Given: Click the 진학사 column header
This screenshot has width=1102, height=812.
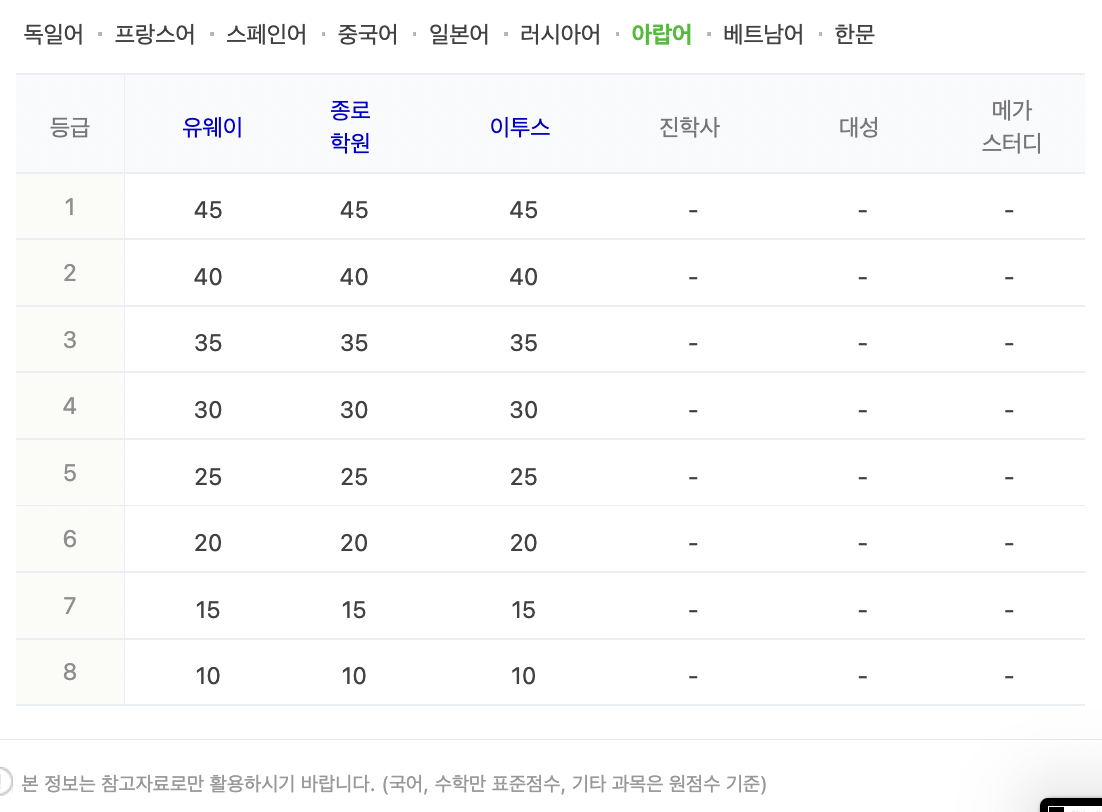Looking at the screenshot, I should (x=689, y=127).
